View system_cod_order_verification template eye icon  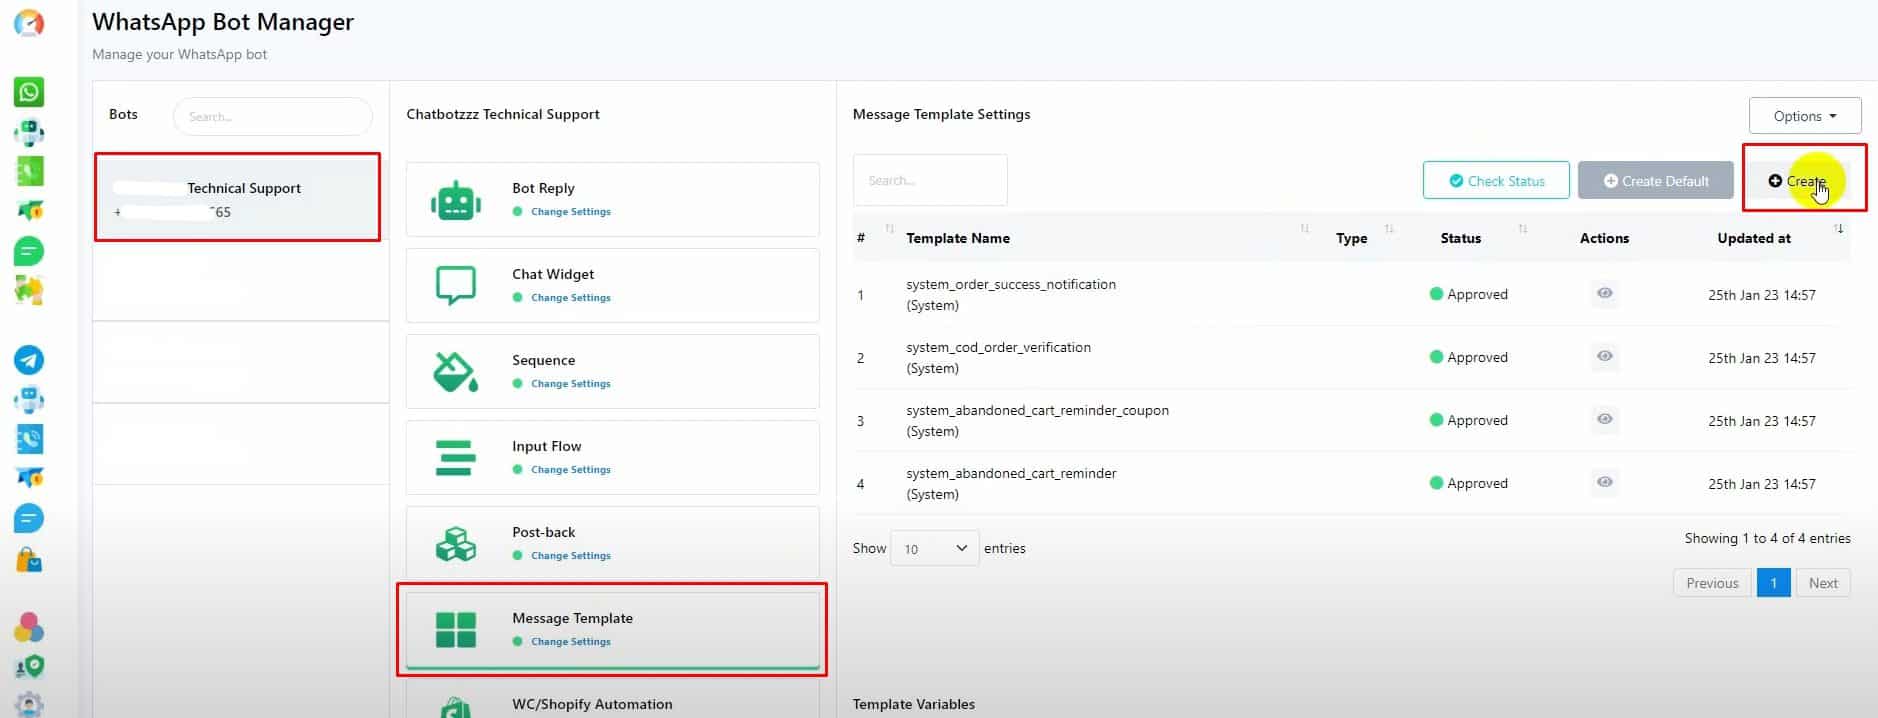coord(1604,356)
